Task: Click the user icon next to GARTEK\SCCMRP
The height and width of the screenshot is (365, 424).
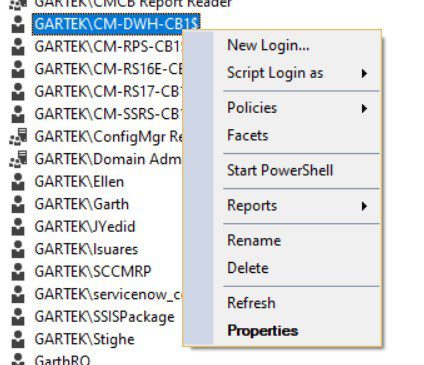Action: [18, 271]
